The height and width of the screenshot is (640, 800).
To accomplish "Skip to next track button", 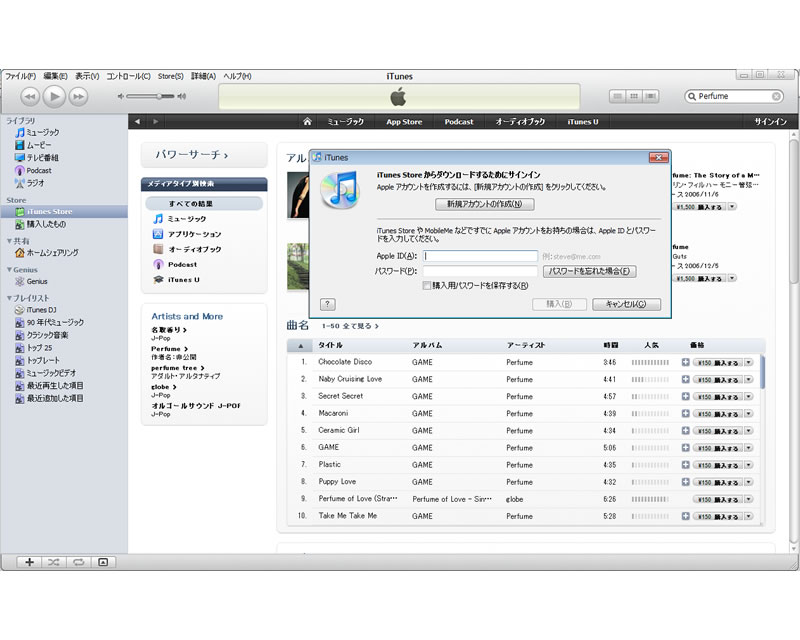I will tap(78, 96).
